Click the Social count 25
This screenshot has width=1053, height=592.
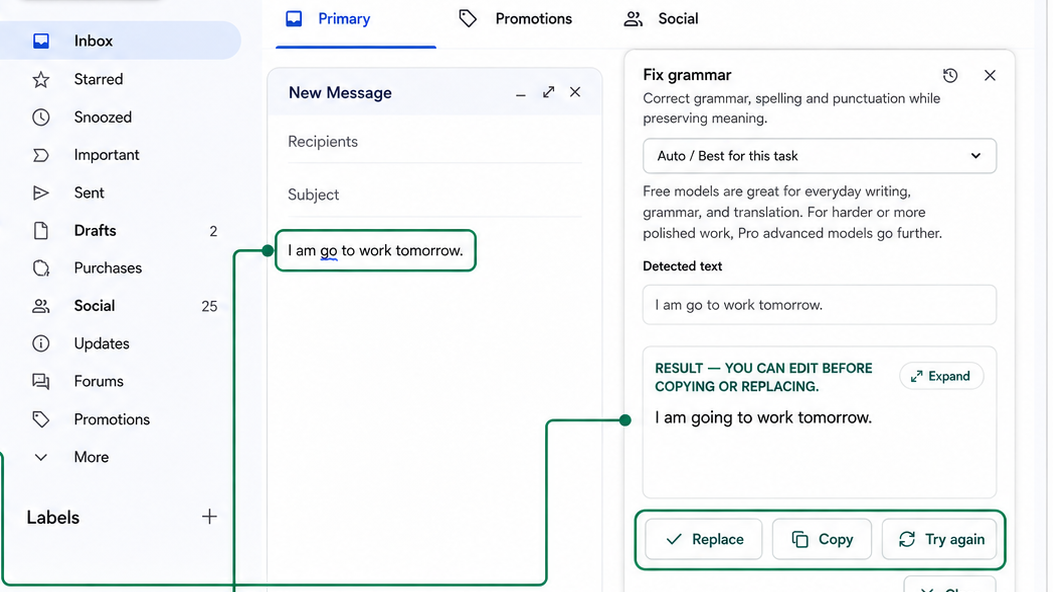pyautogui.click(x=210, y=306)
